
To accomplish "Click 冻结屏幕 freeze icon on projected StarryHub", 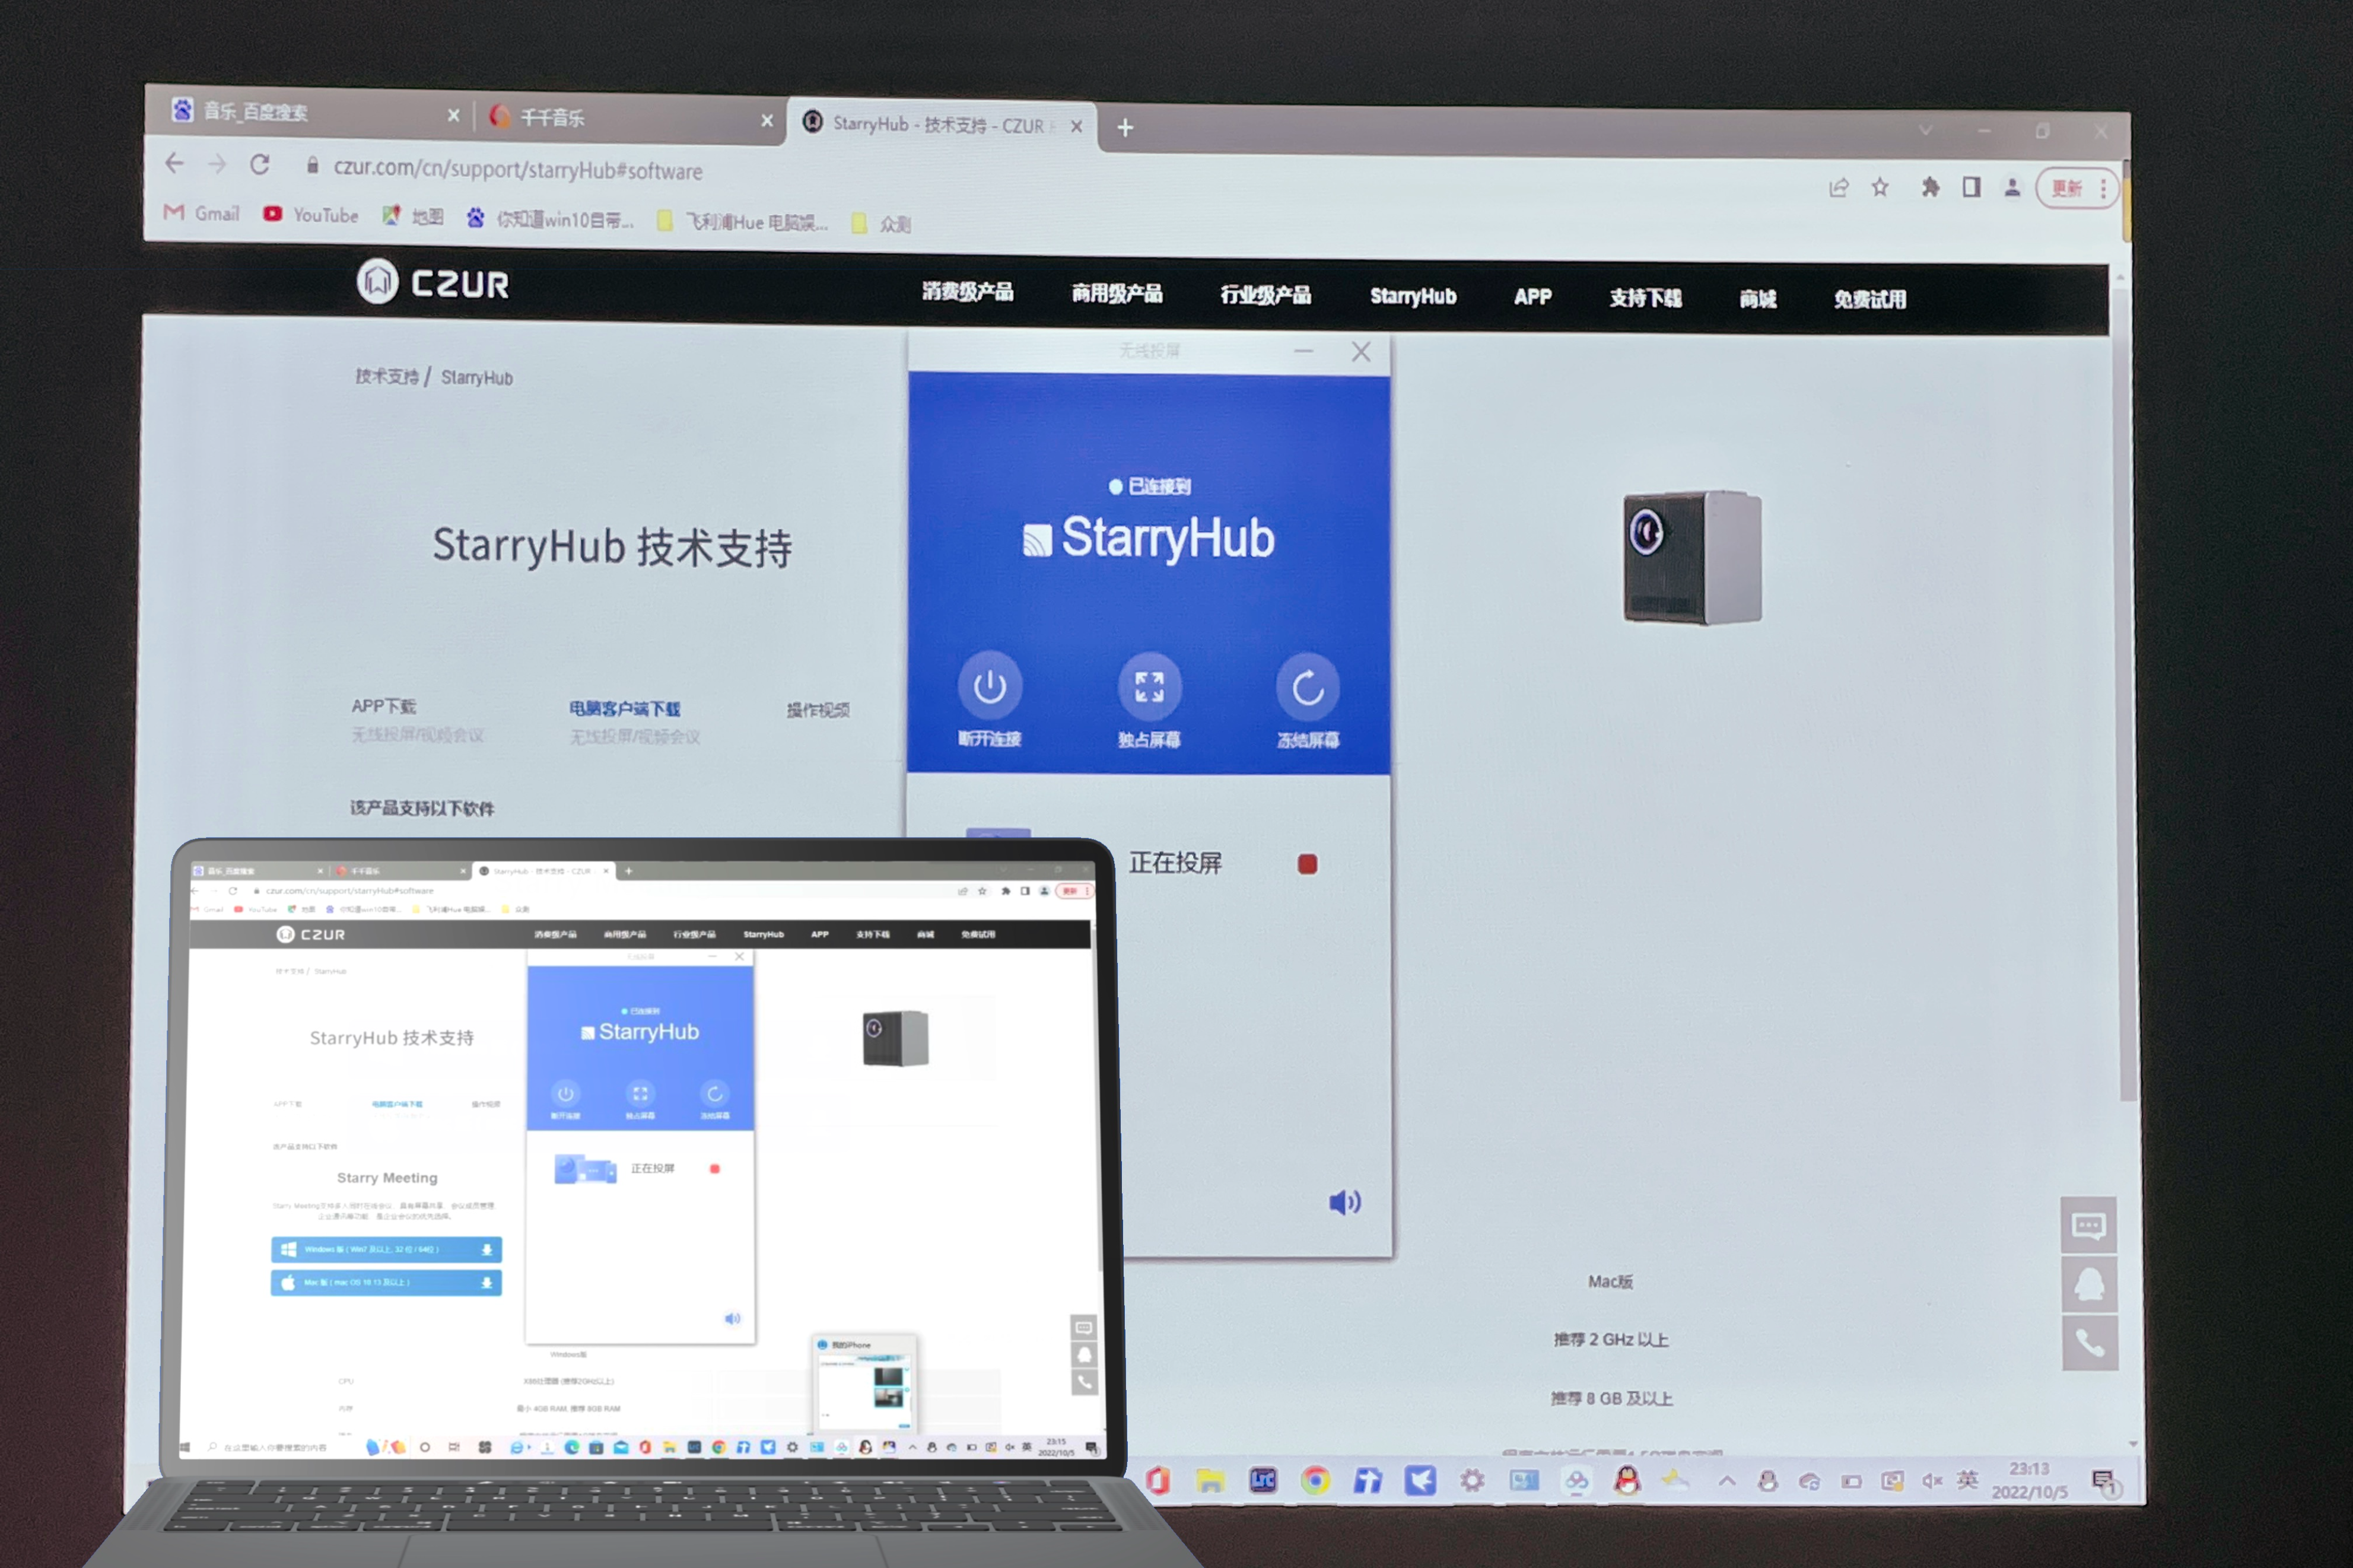I will pyautogui.click(x=1308, y=688).
